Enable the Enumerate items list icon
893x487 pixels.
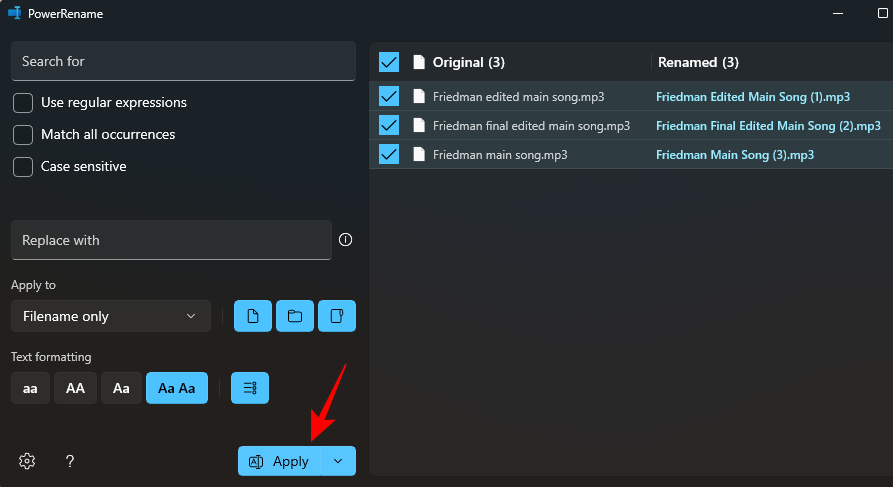point(250,388)
